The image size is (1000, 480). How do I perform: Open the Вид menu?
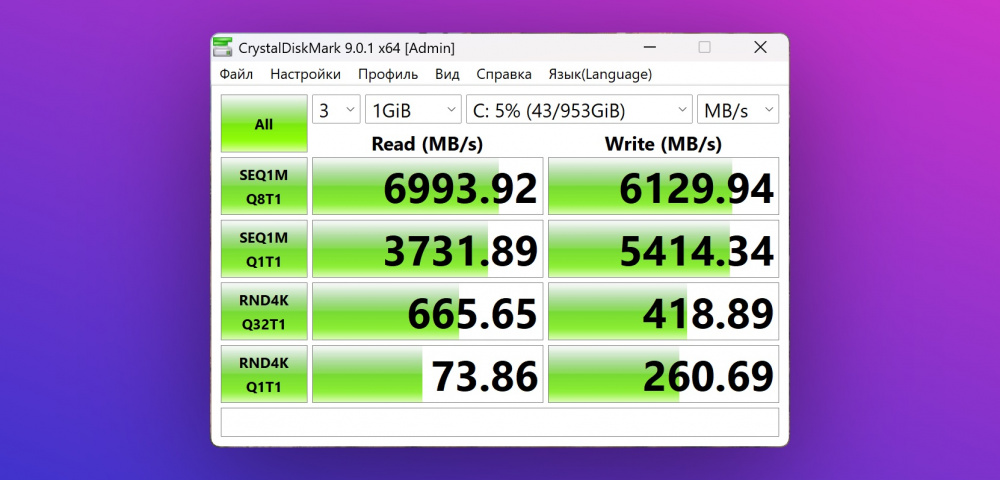pos(447,75)
